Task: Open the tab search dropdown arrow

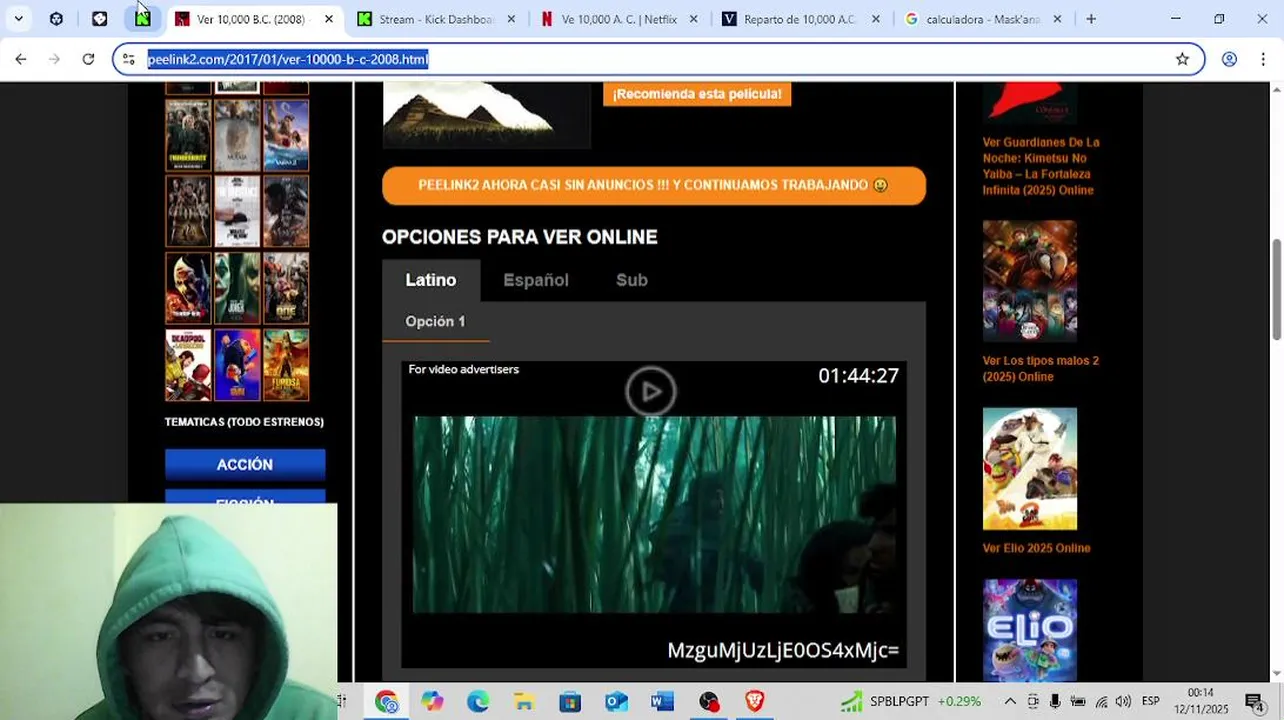Action: tap(18, 19)
